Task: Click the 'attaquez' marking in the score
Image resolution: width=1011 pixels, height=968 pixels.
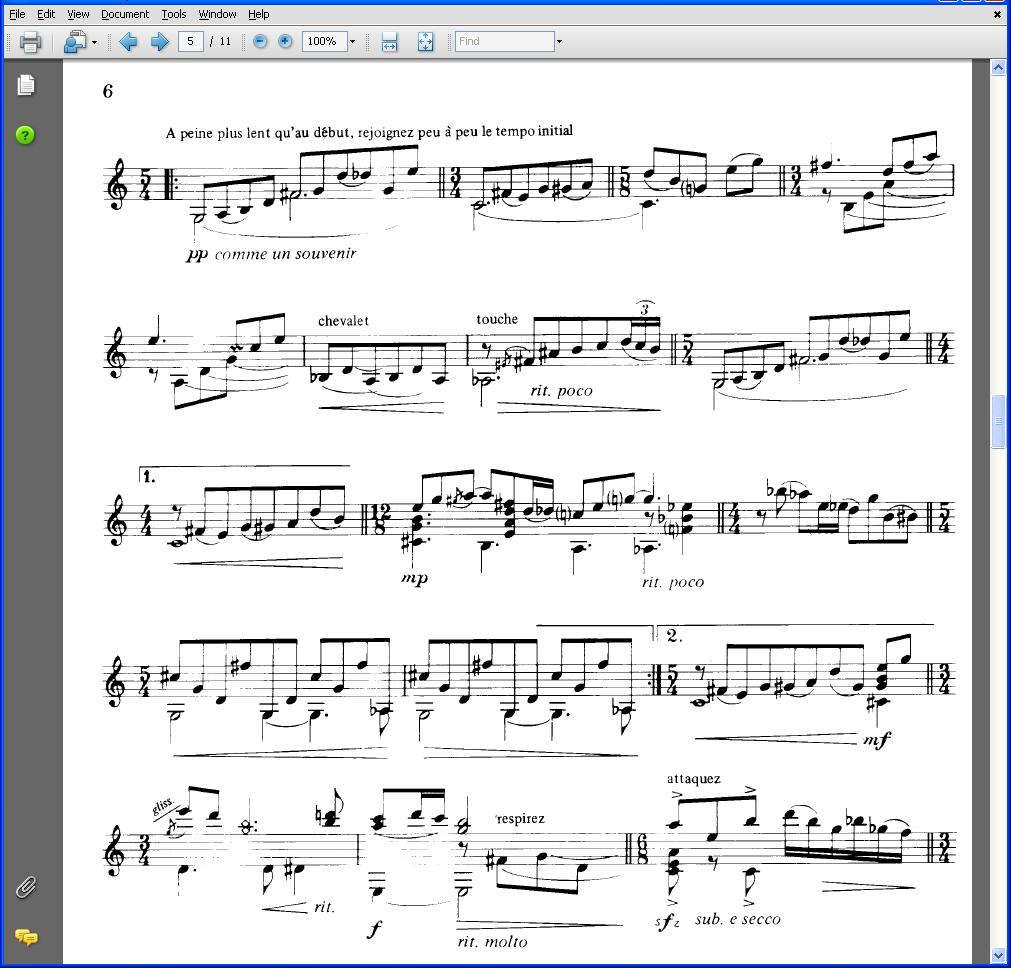Action: pyautogui.click(x=694, y=779)
